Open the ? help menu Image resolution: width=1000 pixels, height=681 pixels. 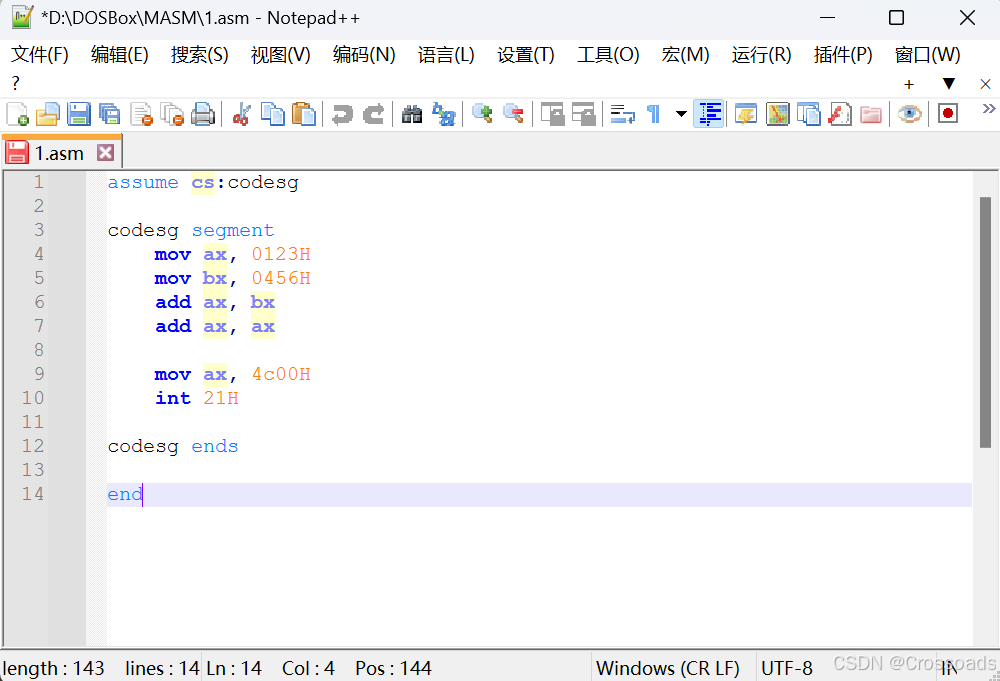point(15,83)
